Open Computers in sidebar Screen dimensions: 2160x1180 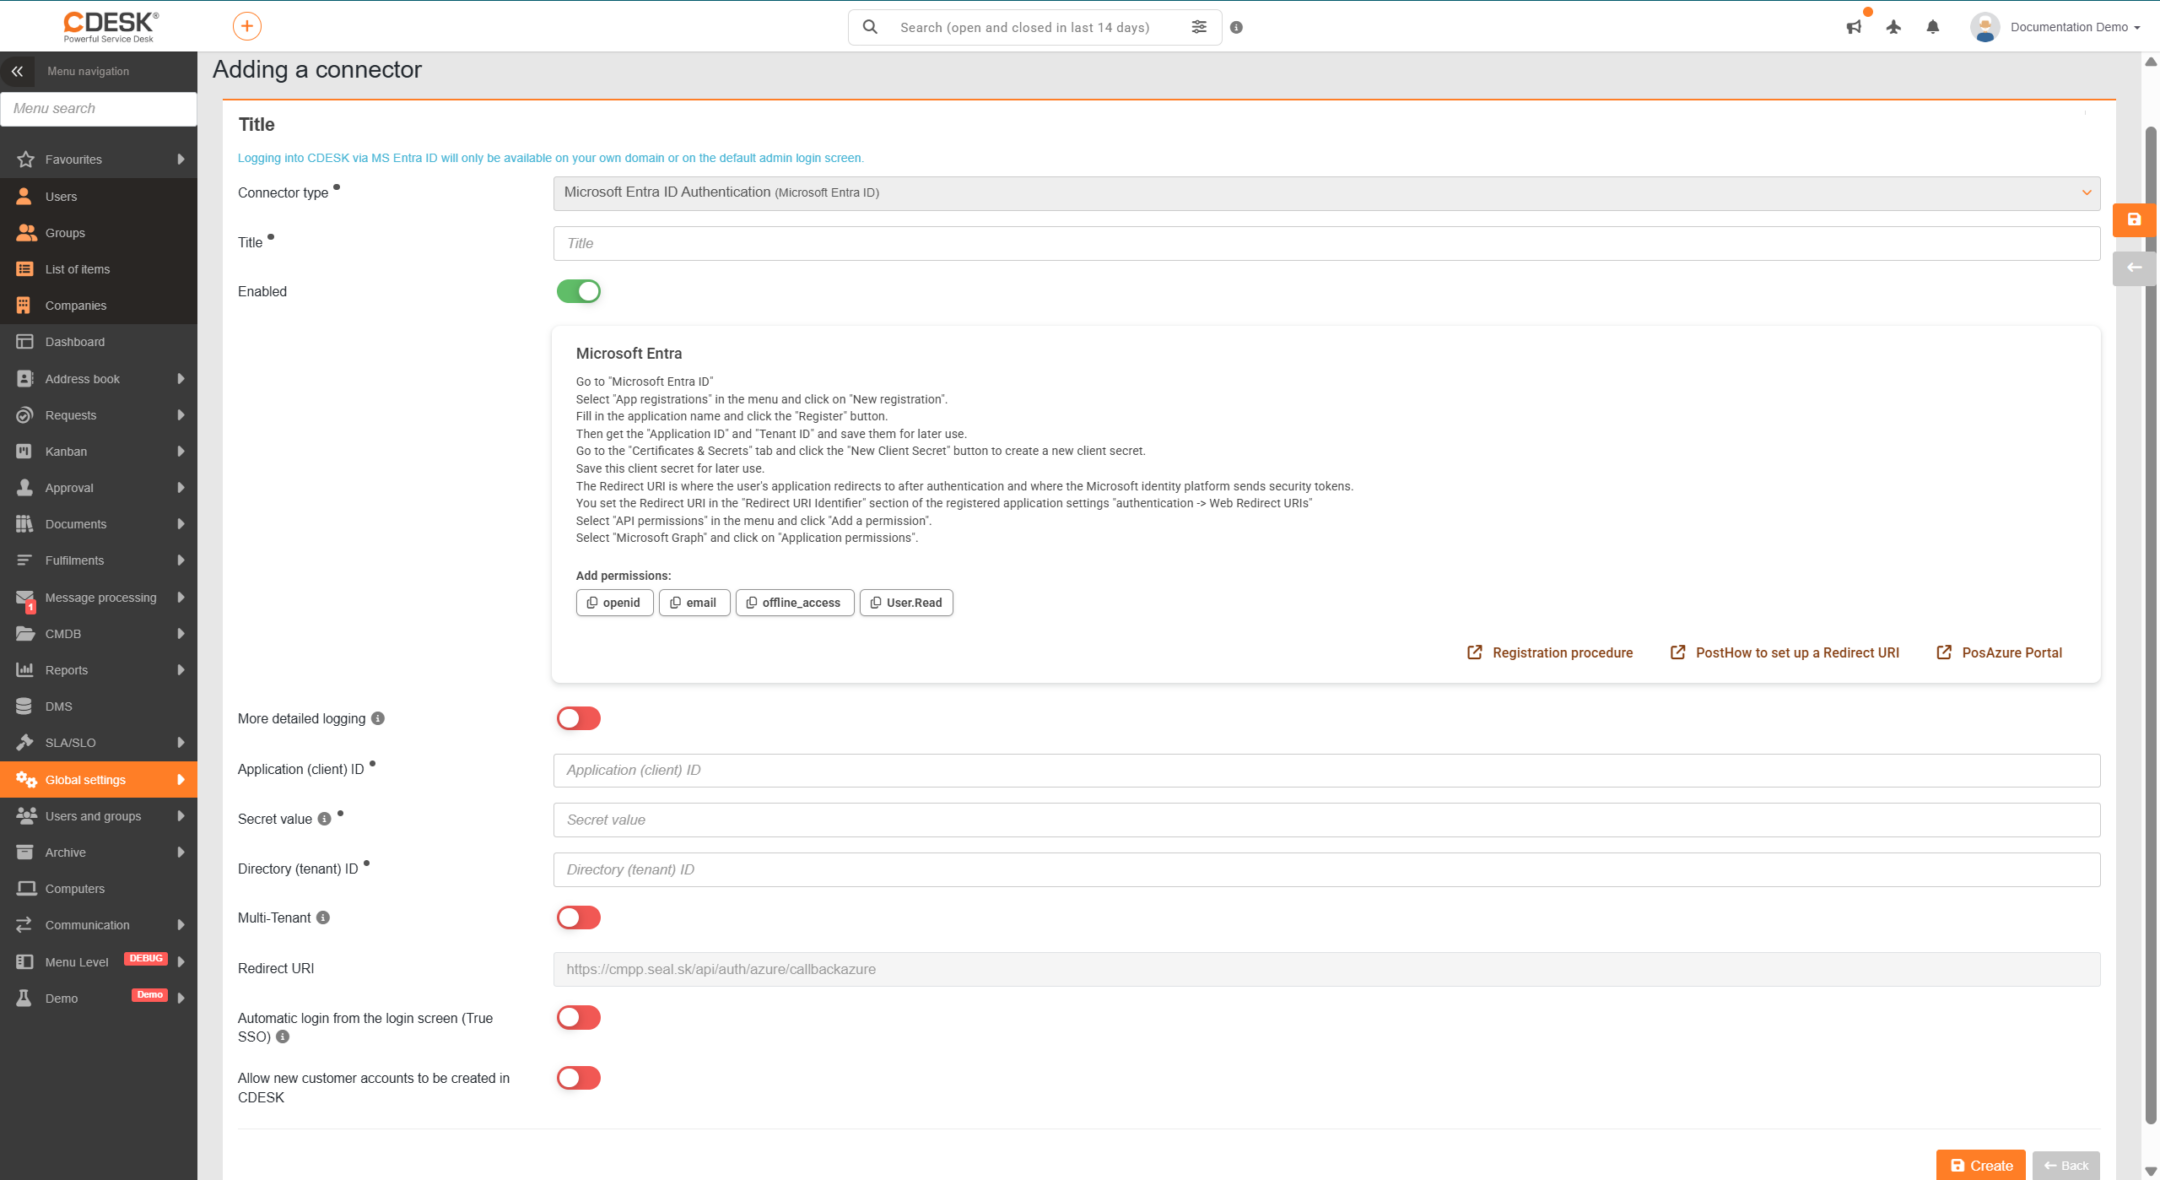pyautogui.click(x=98, y=889)
